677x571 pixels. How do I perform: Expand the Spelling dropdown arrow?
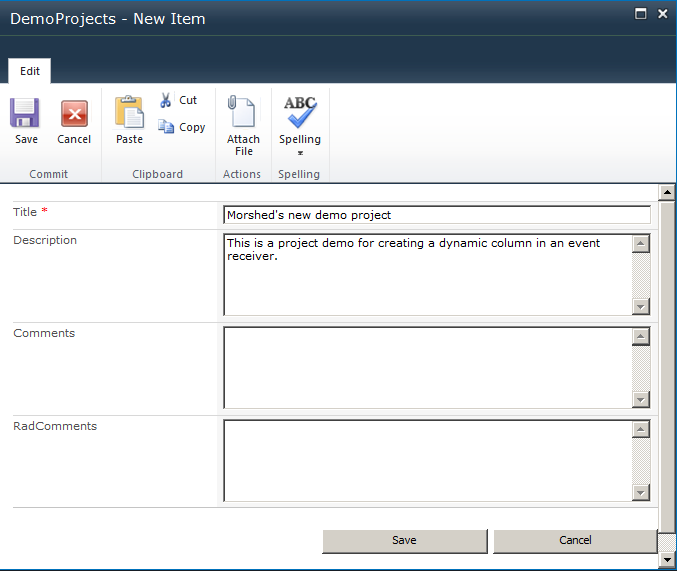300,154
